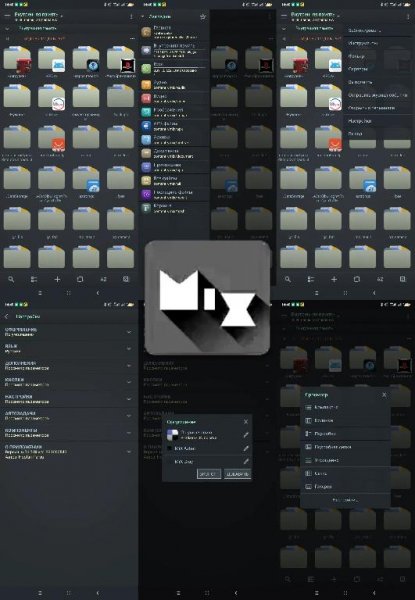
Task: Choose Фильтр in the overflow menu
Action: (378, 56)
